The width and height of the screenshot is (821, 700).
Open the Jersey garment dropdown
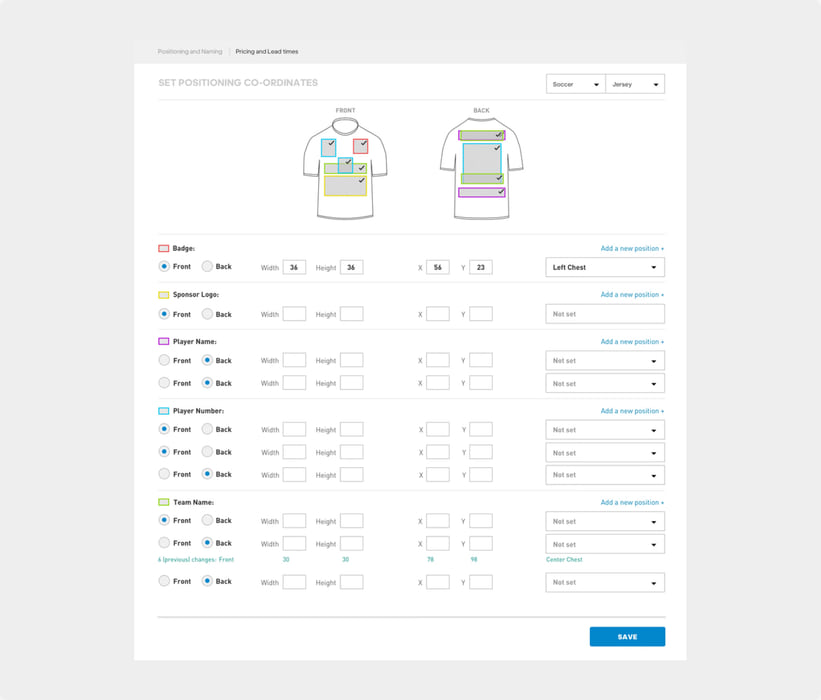click(x=635, y=84)
